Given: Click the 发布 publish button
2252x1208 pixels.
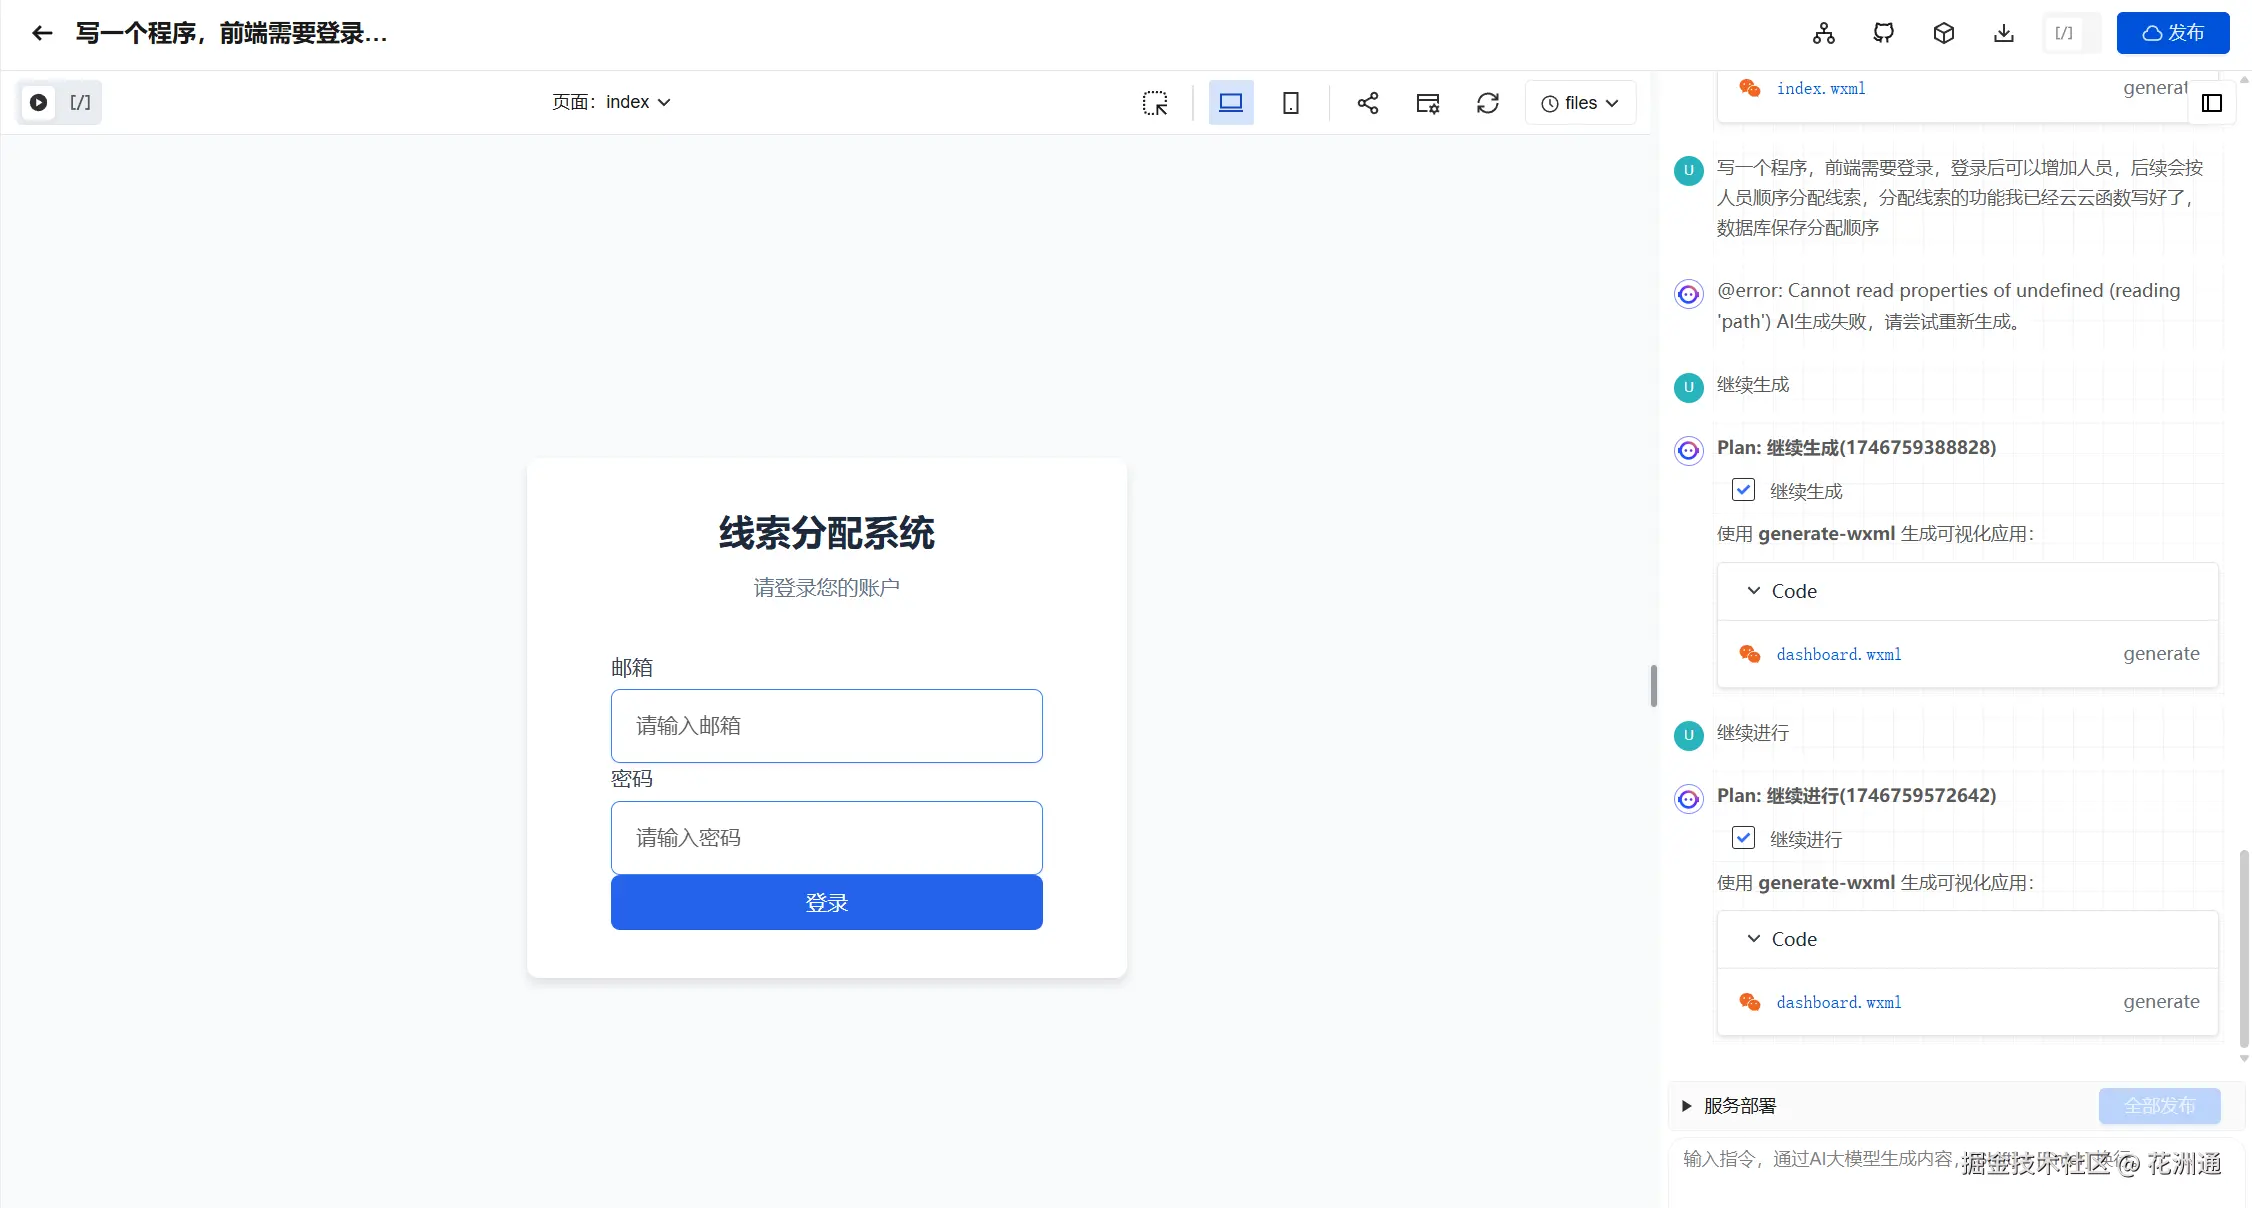Looking at the screenshot, I should point(2173,32).
